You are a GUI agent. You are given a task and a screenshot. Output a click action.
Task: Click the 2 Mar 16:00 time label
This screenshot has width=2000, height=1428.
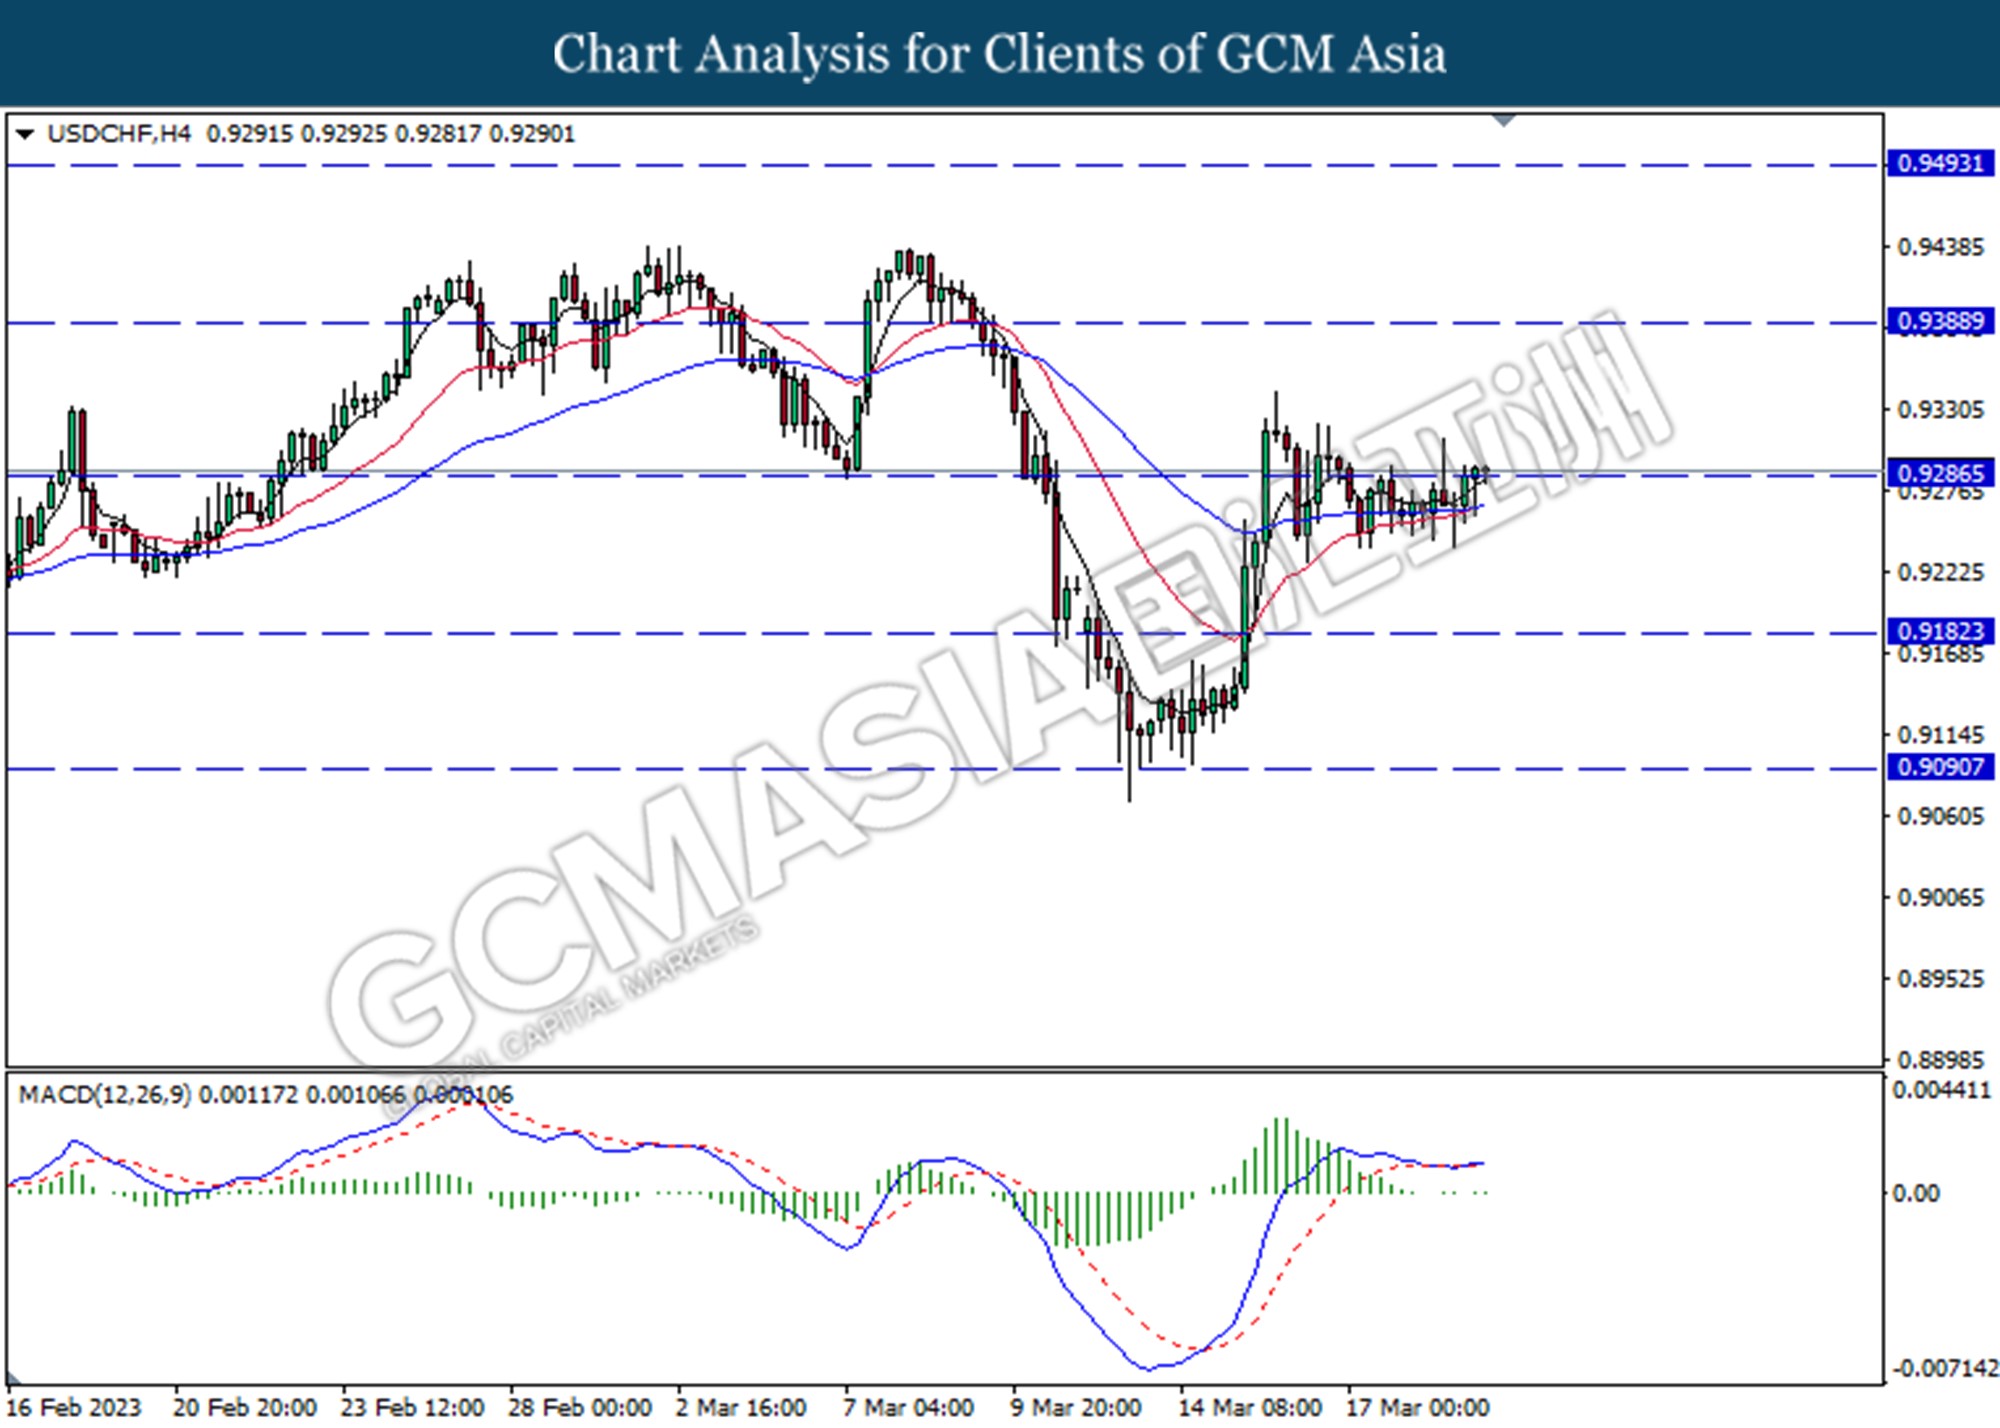[741, 1408]
